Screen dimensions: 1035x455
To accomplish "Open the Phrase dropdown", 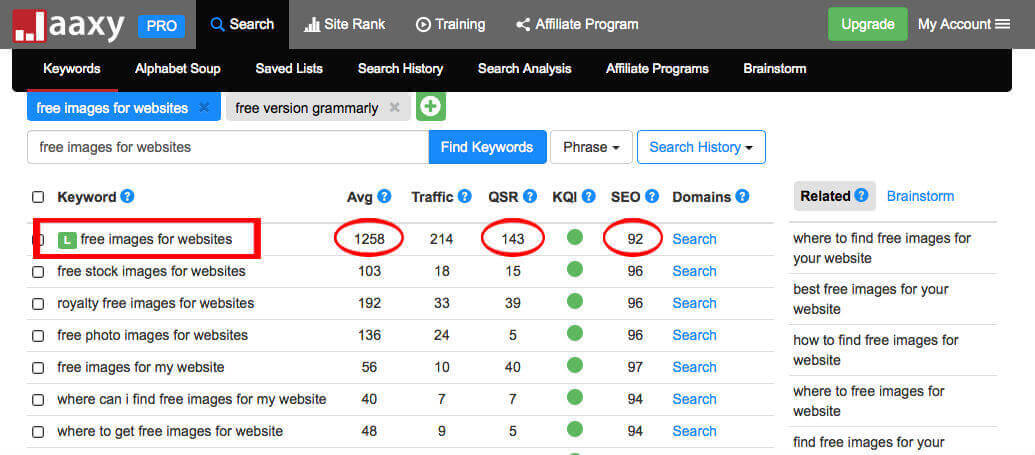I will pyautogui.click(x=591, y=147).
